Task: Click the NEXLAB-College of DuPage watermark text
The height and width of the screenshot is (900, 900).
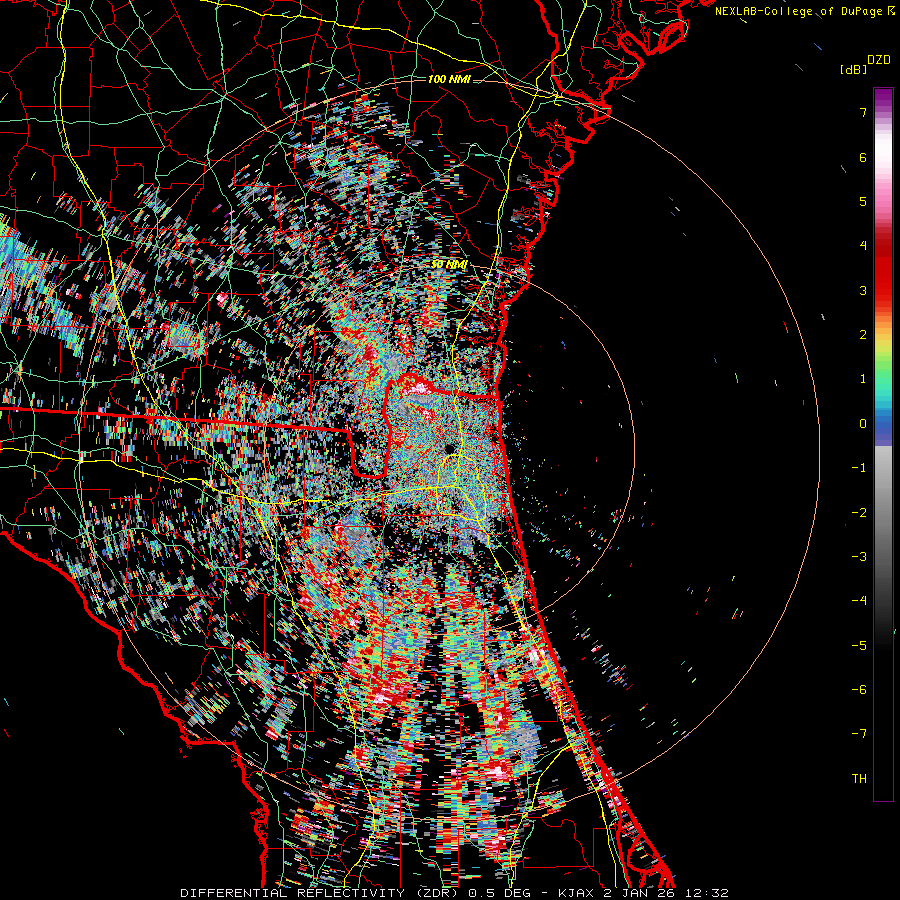Action: (x=799, y=11)
